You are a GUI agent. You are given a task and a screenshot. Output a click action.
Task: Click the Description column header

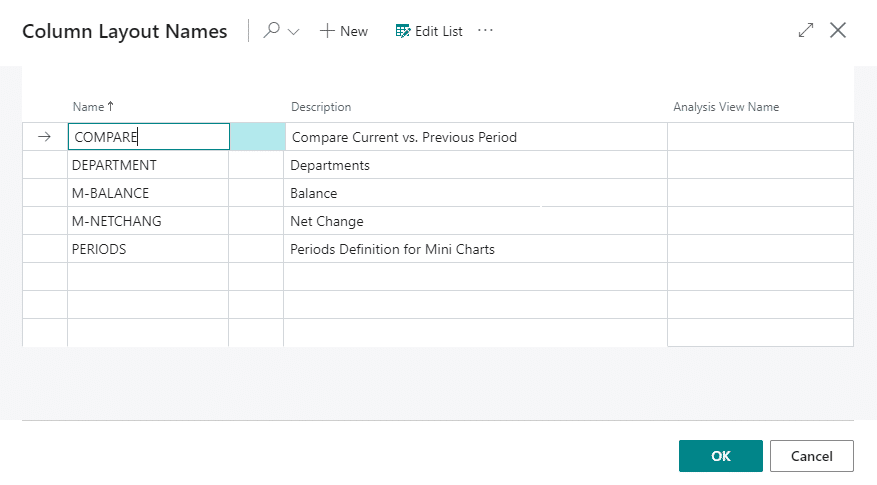[x=321, y=107]
